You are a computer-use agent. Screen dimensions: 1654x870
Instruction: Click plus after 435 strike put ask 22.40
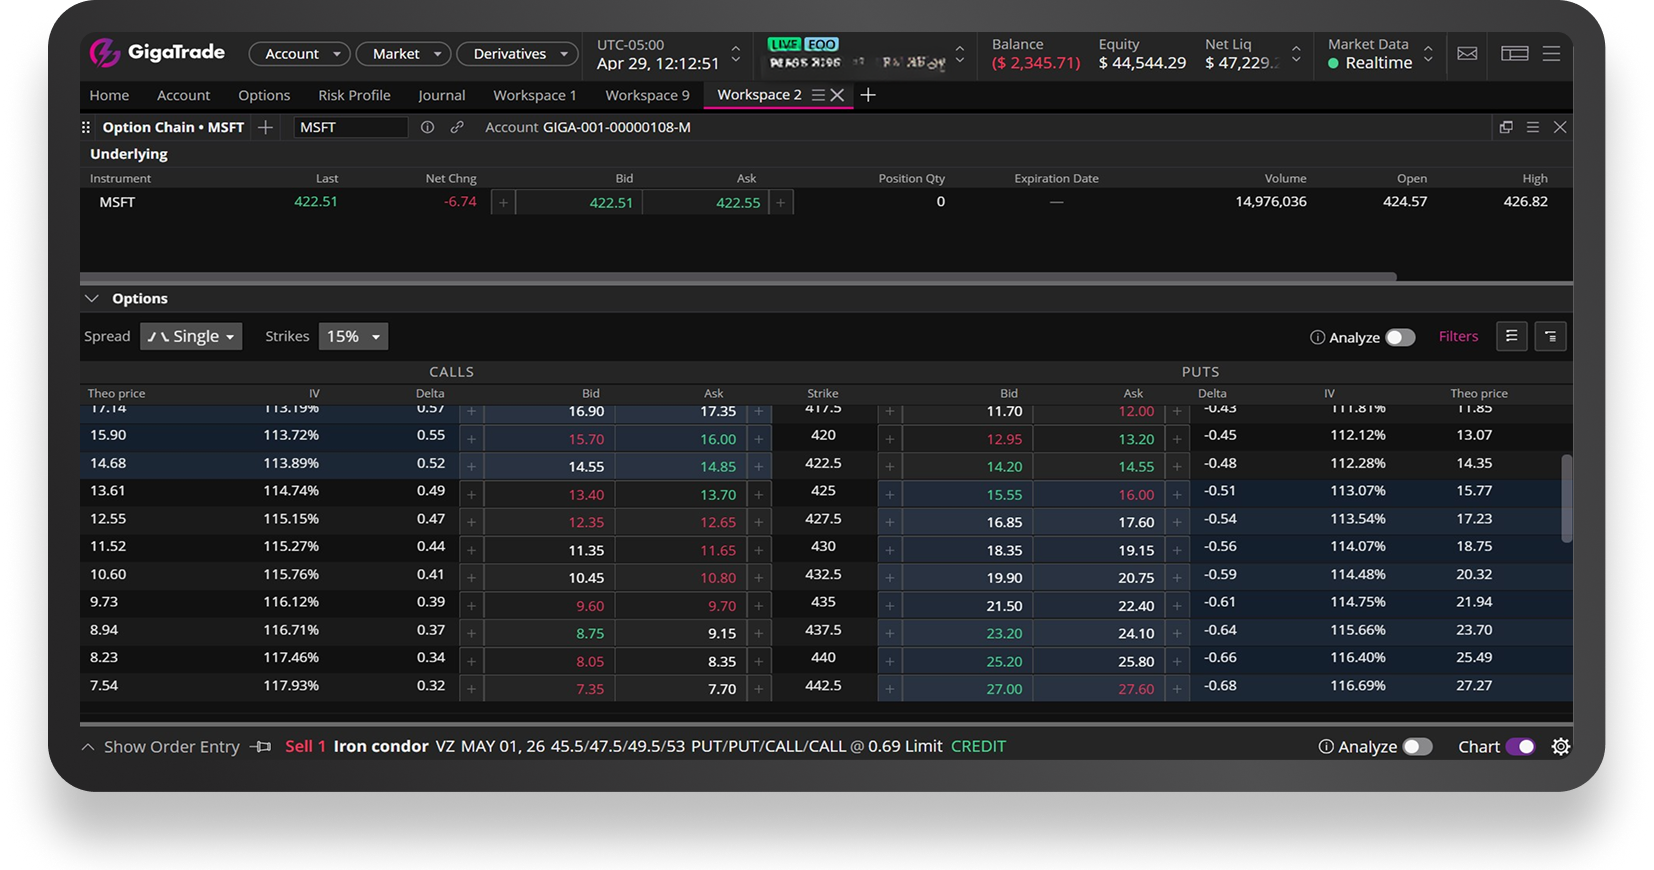point(1177,606)
